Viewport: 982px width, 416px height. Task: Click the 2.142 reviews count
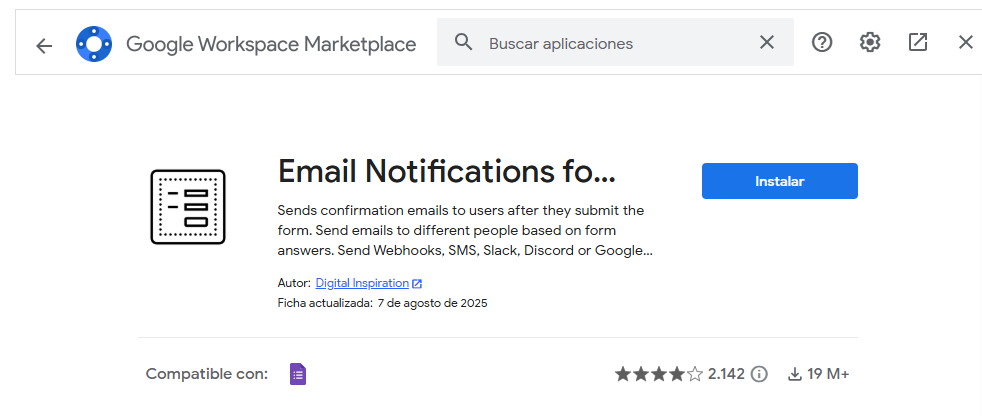tap(726, 375)
